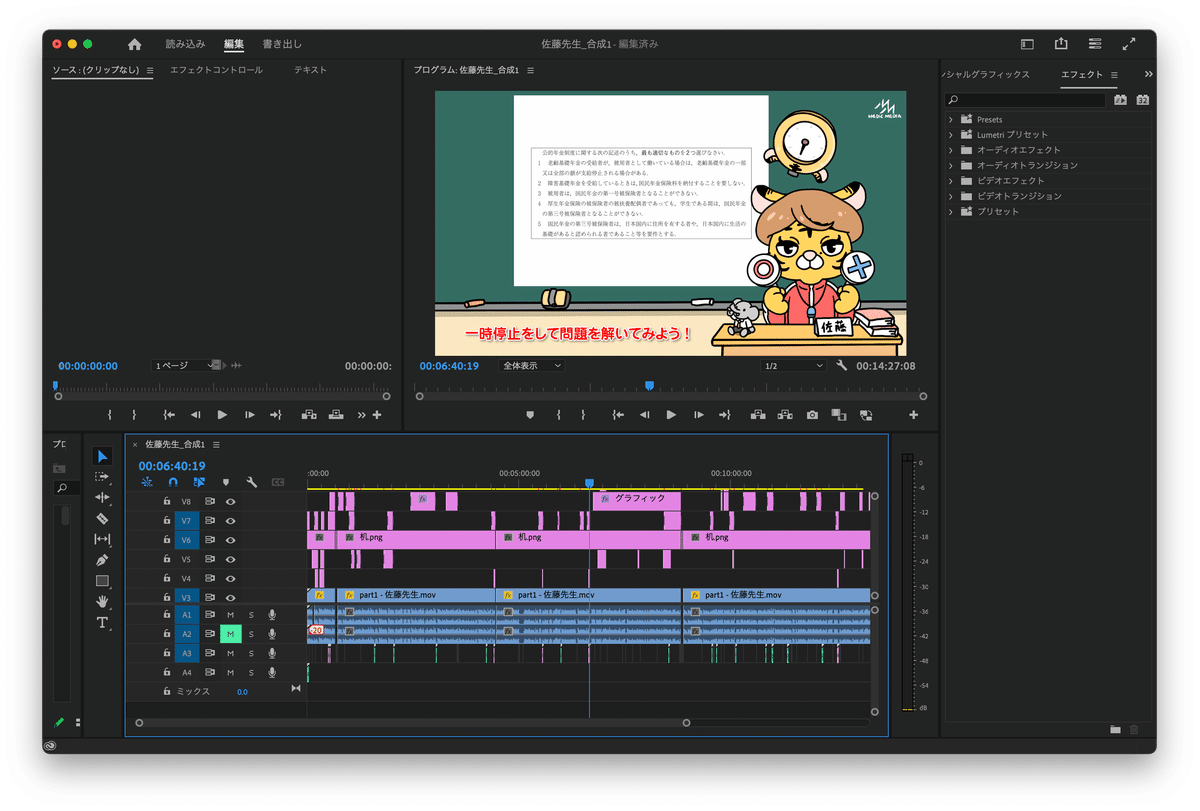Viewport: 1200px width, 811px height.
Task: Click Lift button in Program monitor
Action: (x=757, y=415)
